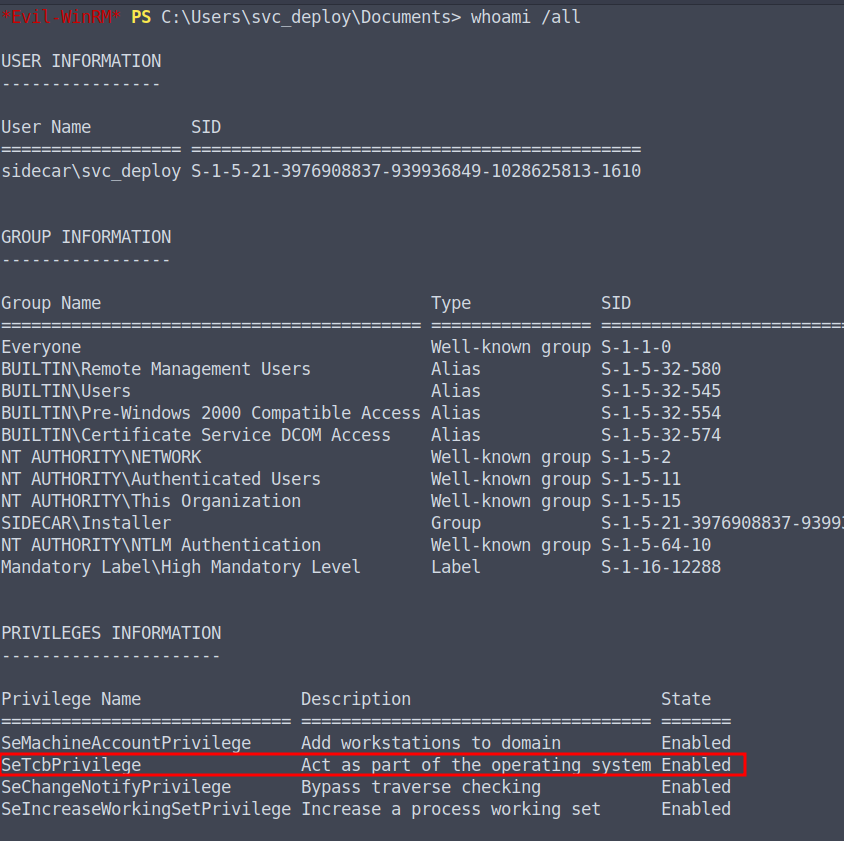Click the SeIncreaseWorkingSetPrivilege privilege name
Screen dimensions: 844x841
[146, 809]
